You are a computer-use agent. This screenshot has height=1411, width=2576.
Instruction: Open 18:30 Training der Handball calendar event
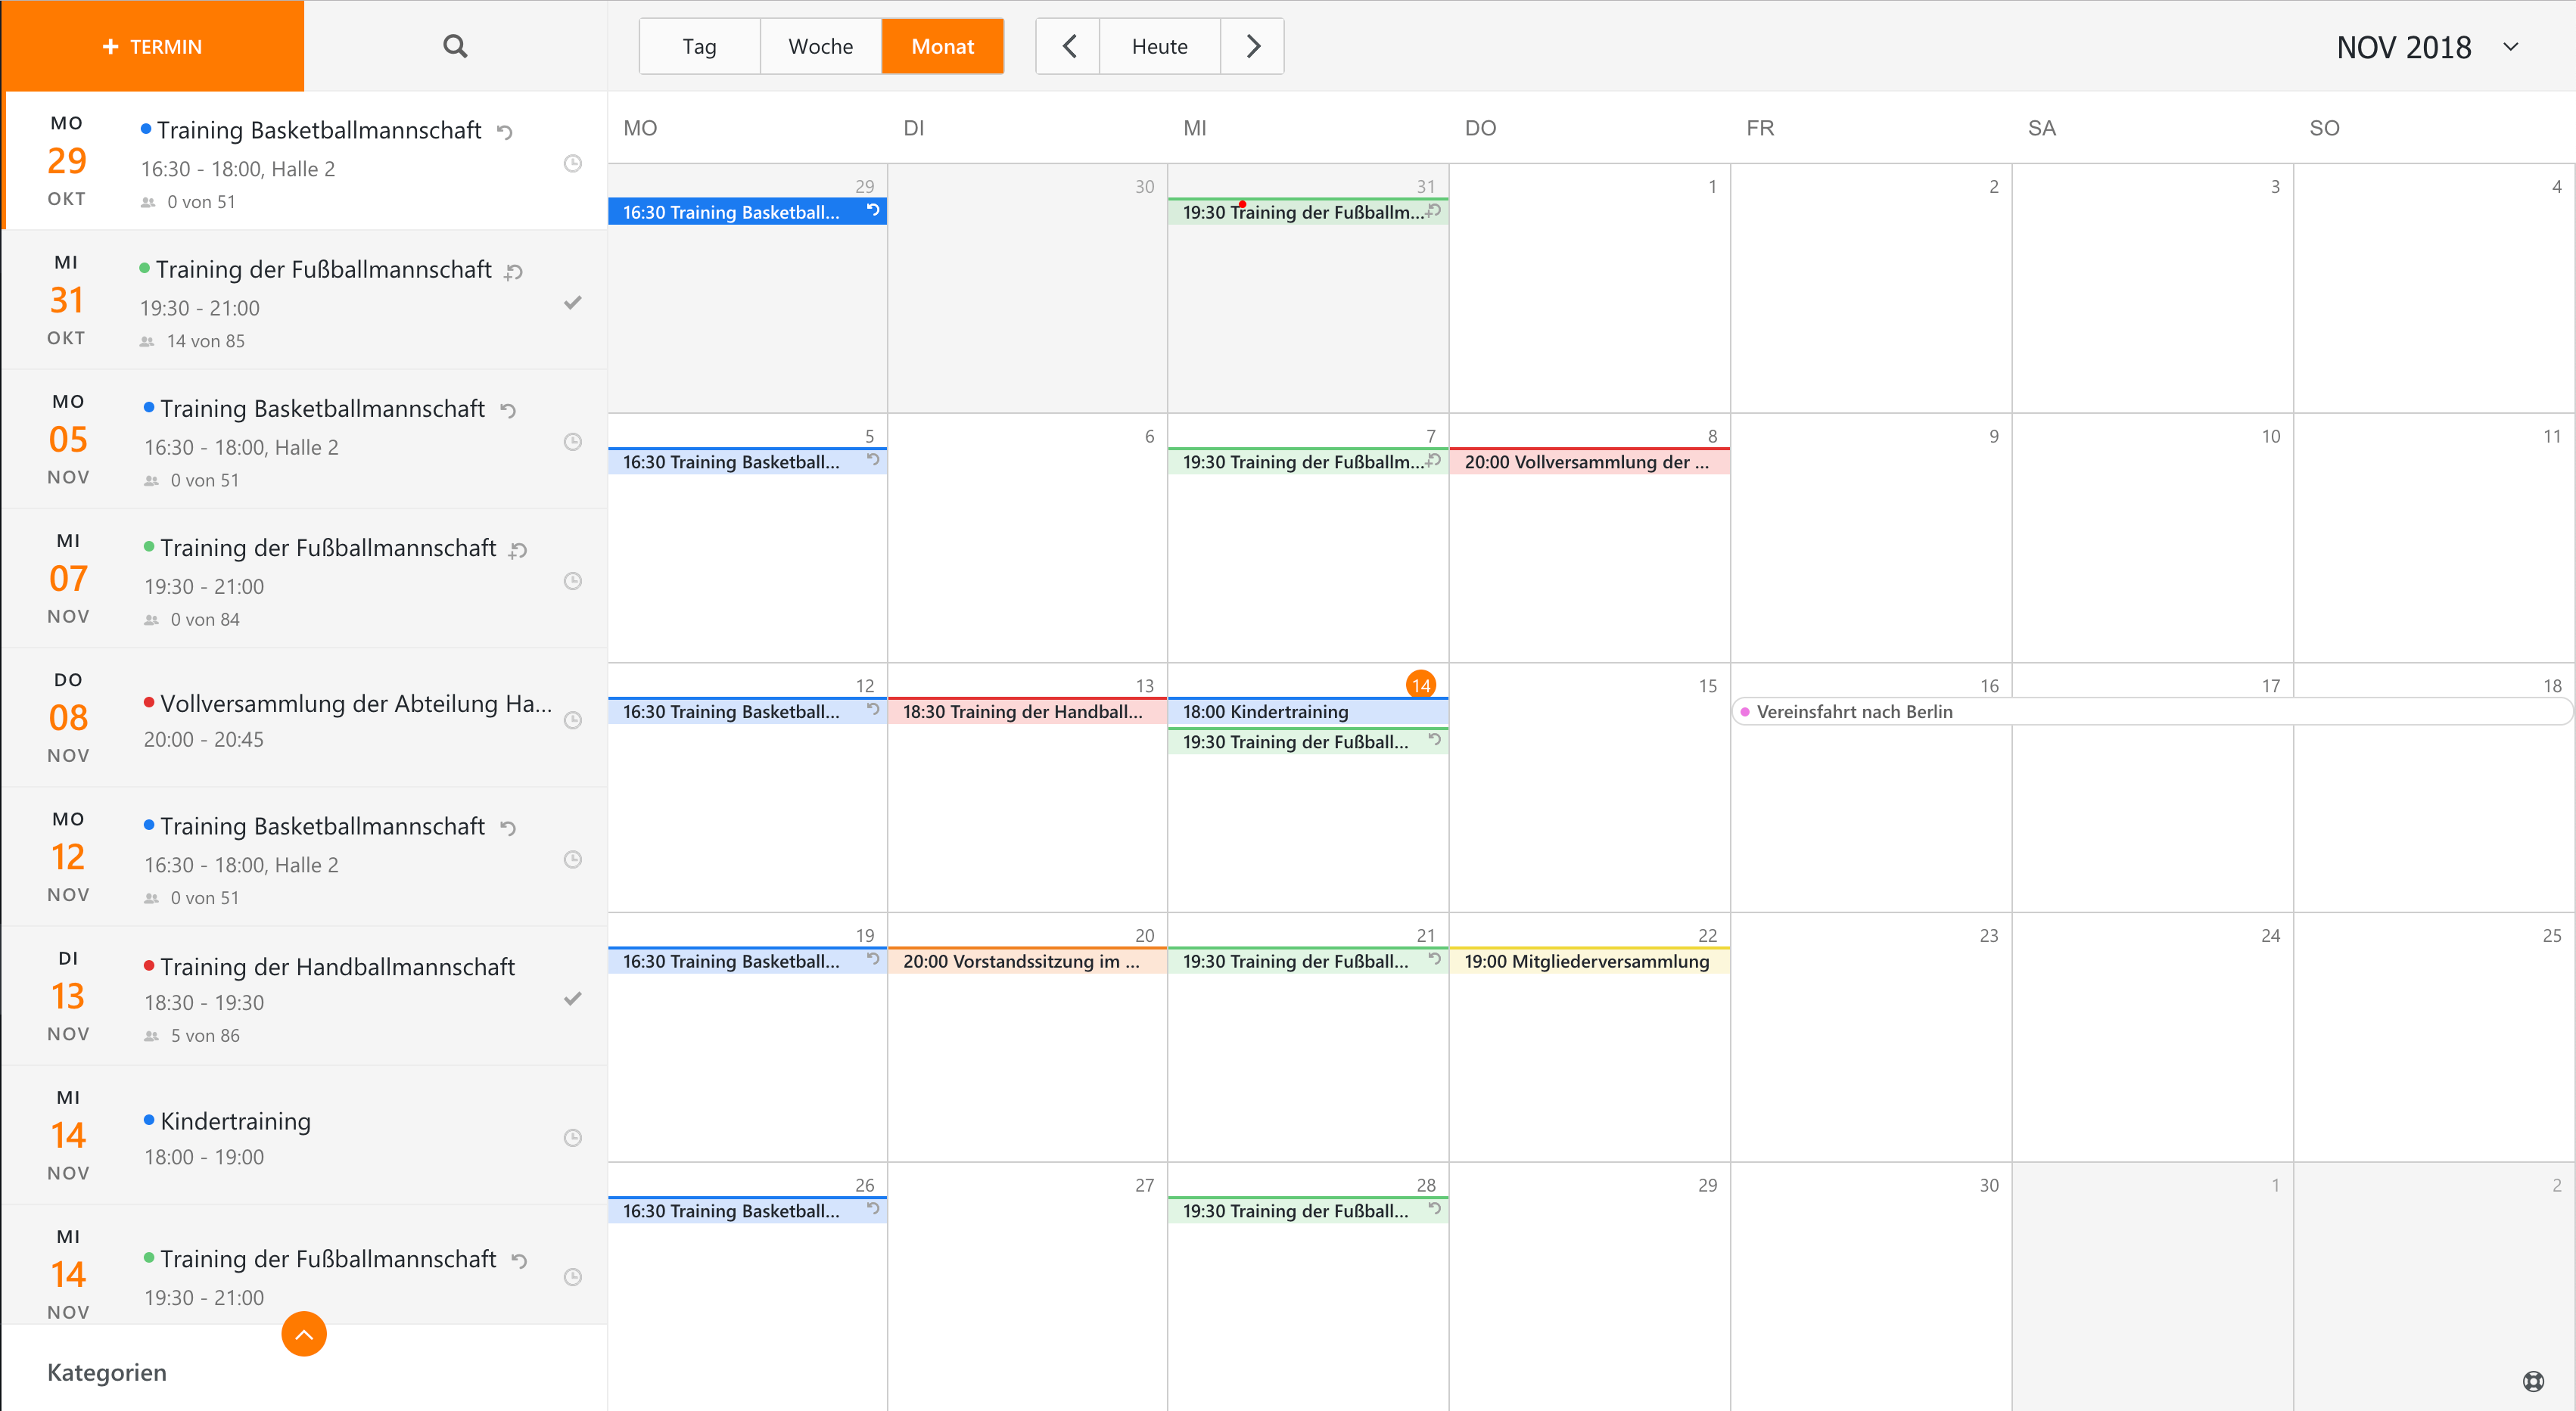pos(1027,711)
